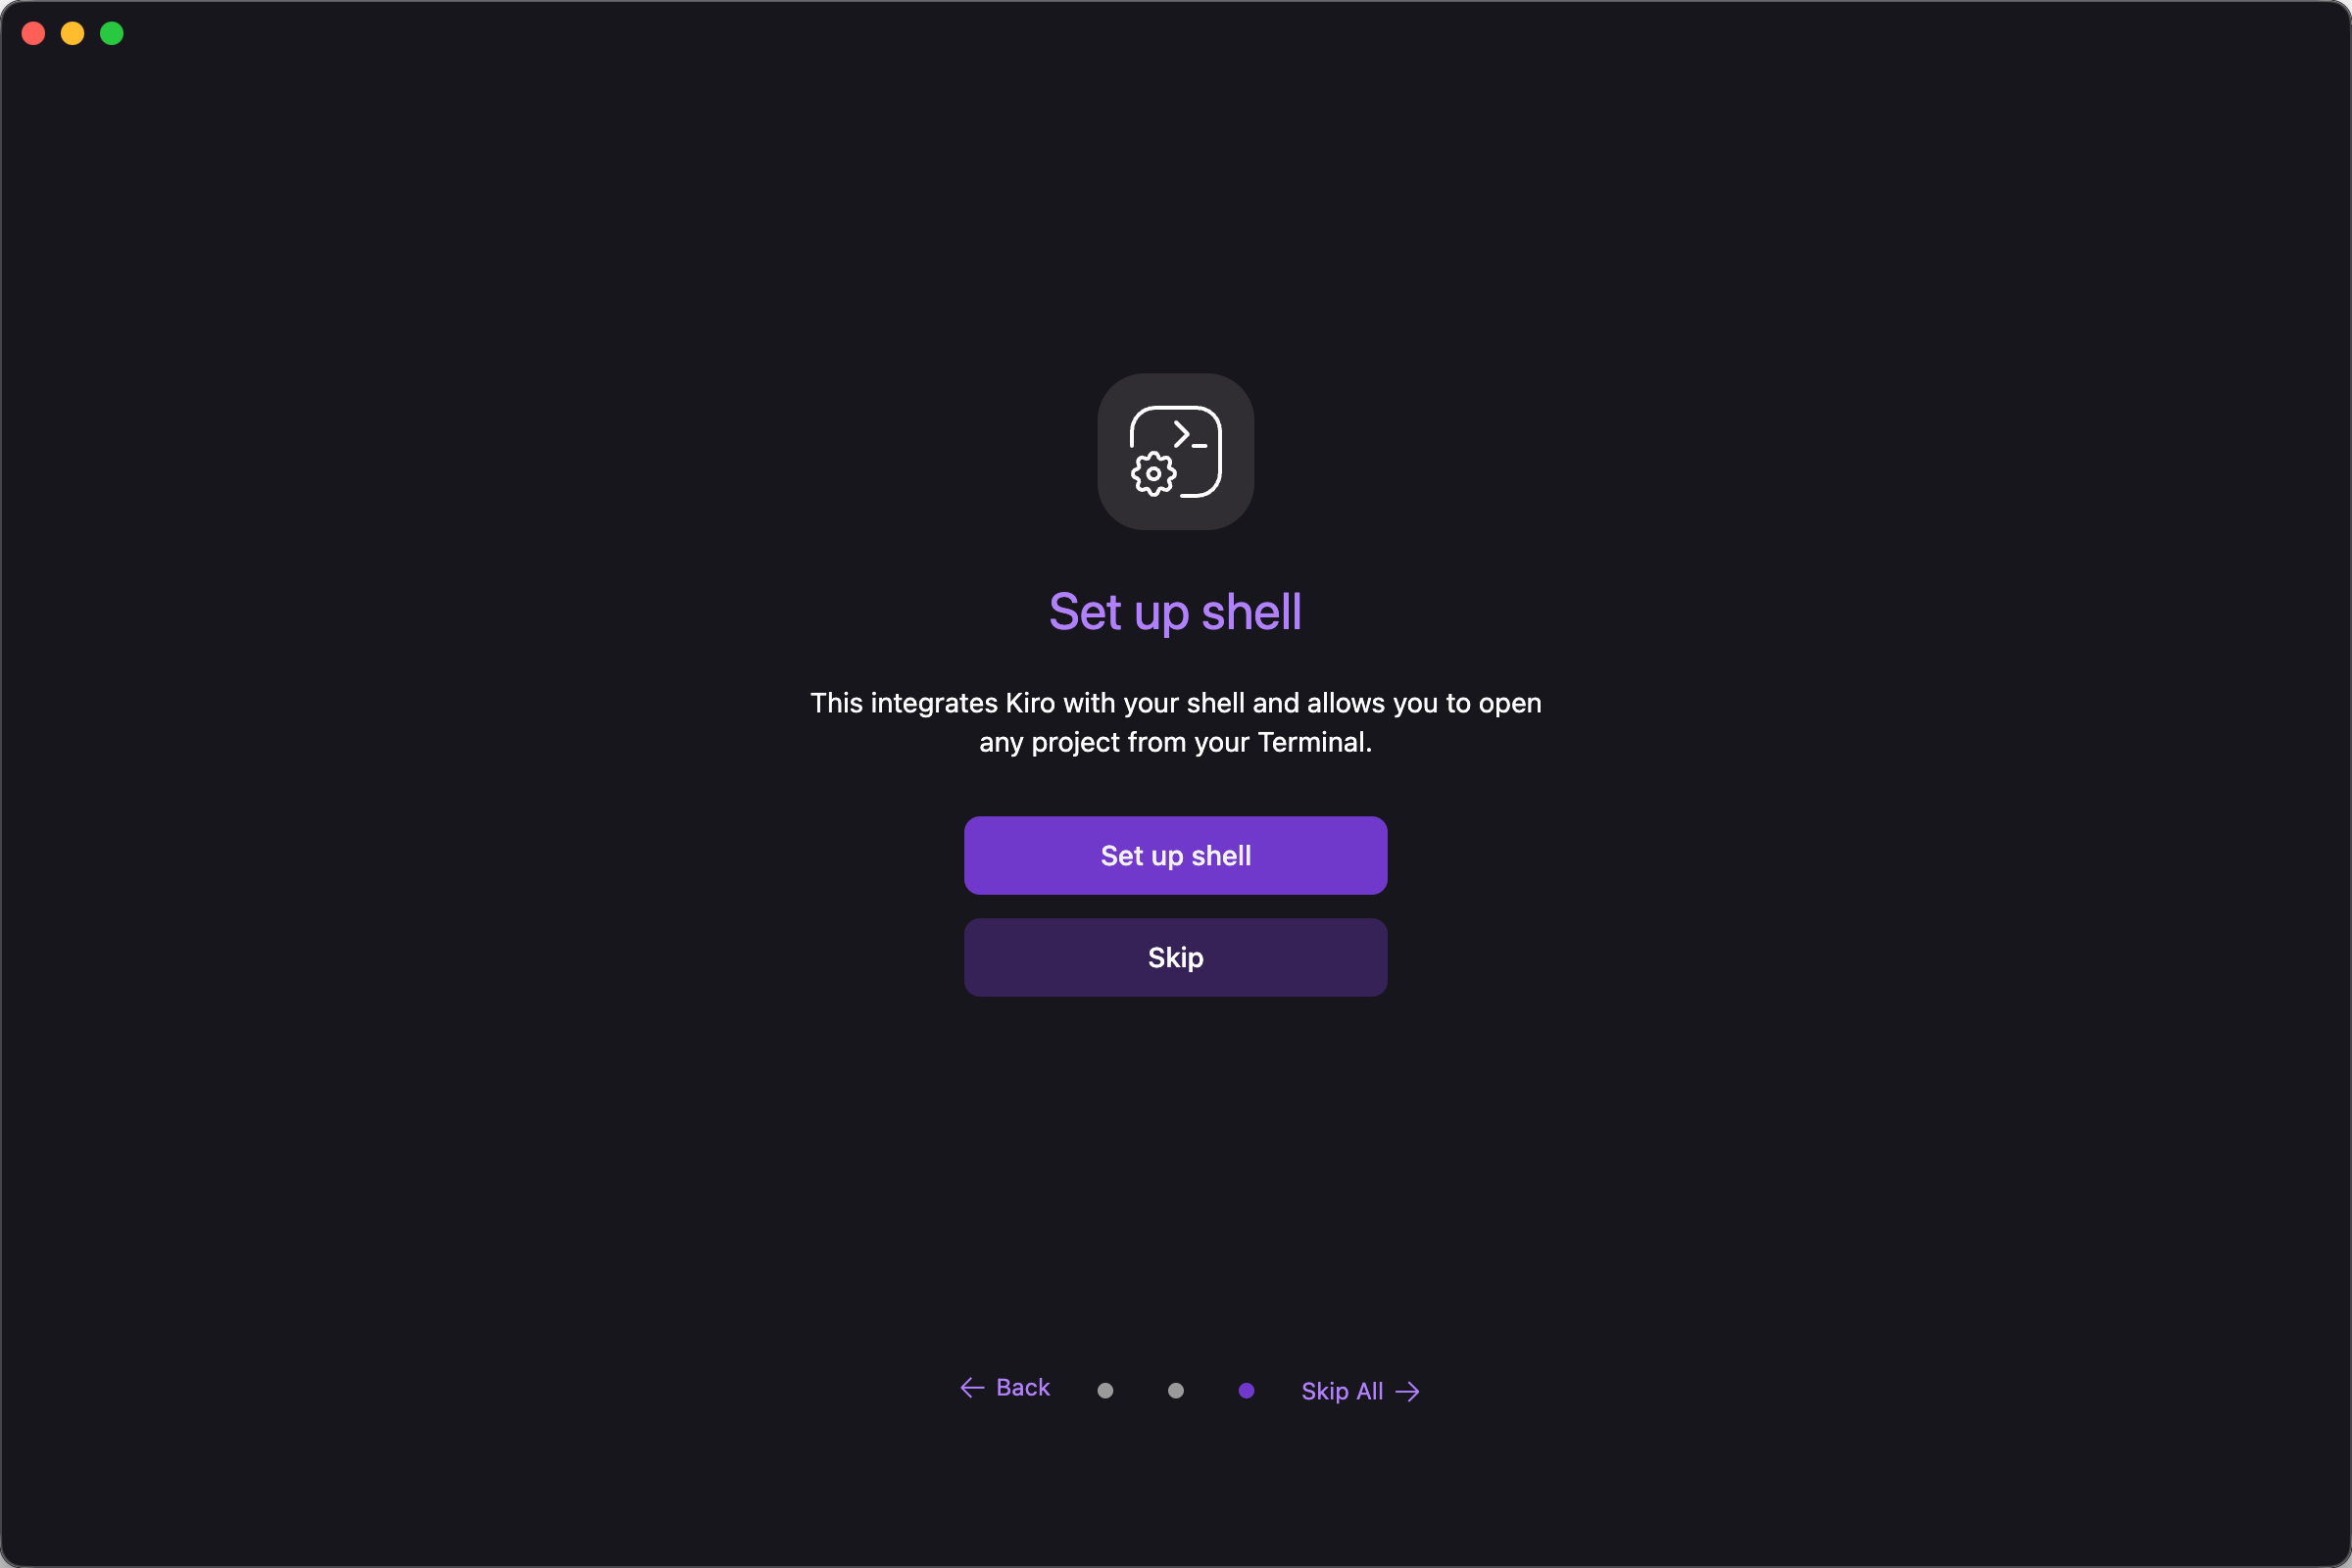Screen dimensions: 2352x1568
Task: Click the left arrow beside Back
Action: pos(972,1388)
